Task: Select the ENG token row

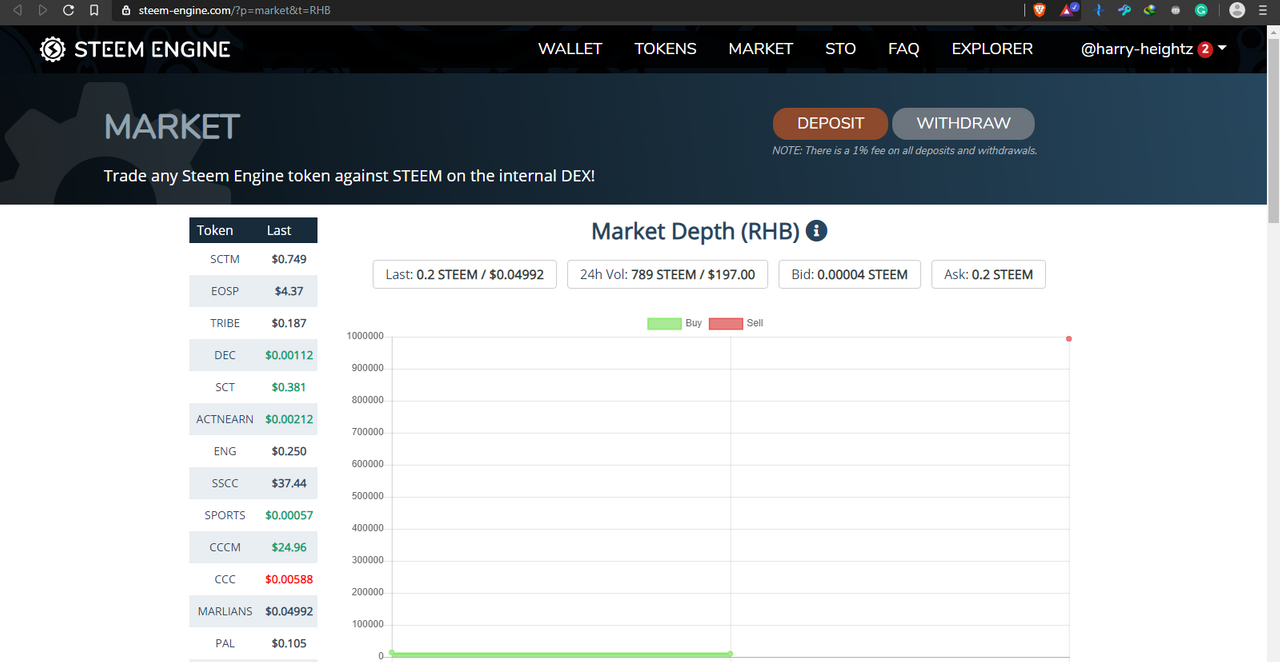Action: click(253, 451)
